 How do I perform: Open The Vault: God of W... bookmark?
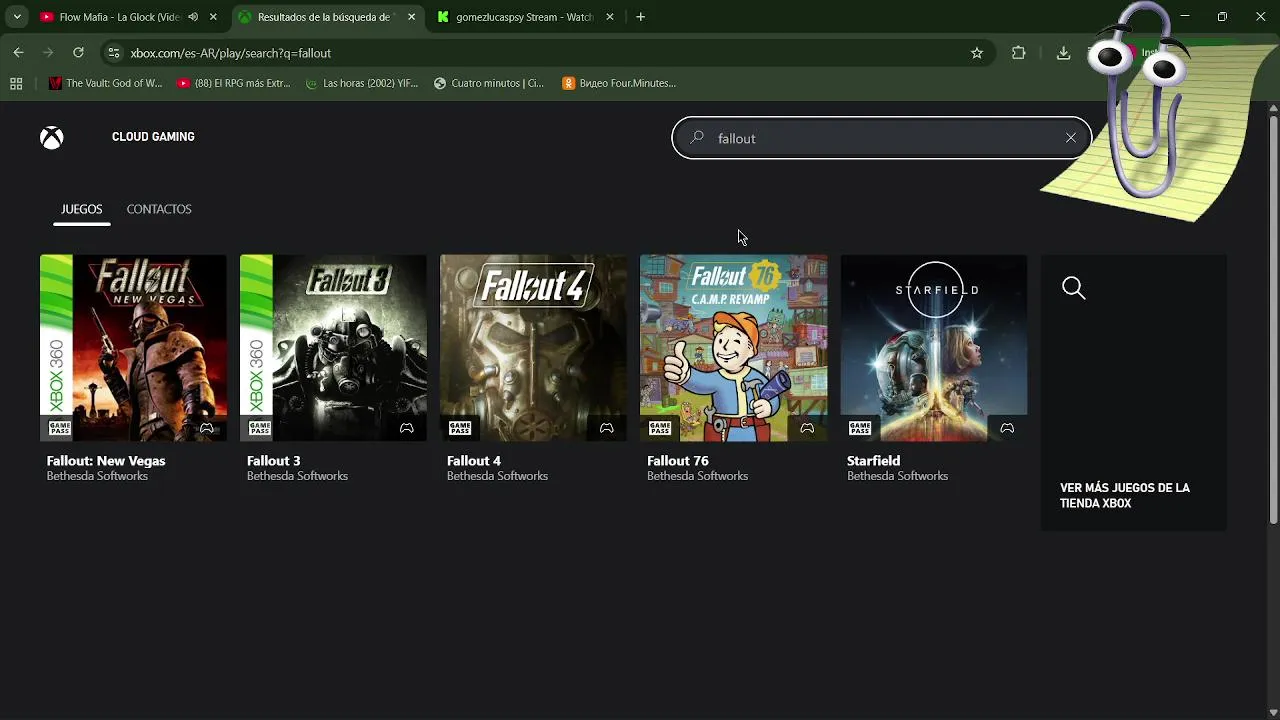click(x=105, y=84)
